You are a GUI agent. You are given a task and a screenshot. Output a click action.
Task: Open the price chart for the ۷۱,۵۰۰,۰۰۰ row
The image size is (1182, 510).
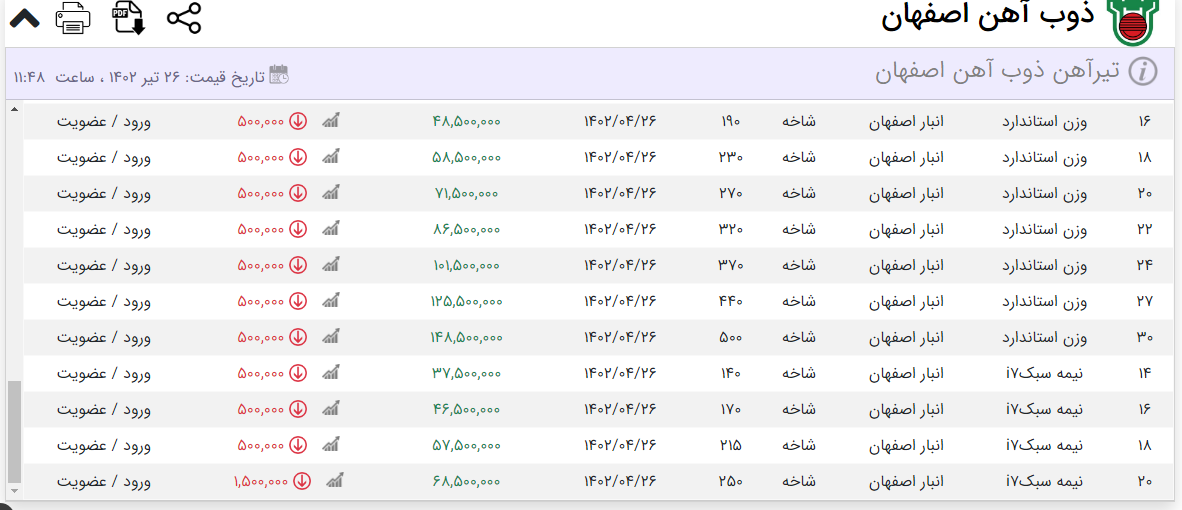[330, 194]
